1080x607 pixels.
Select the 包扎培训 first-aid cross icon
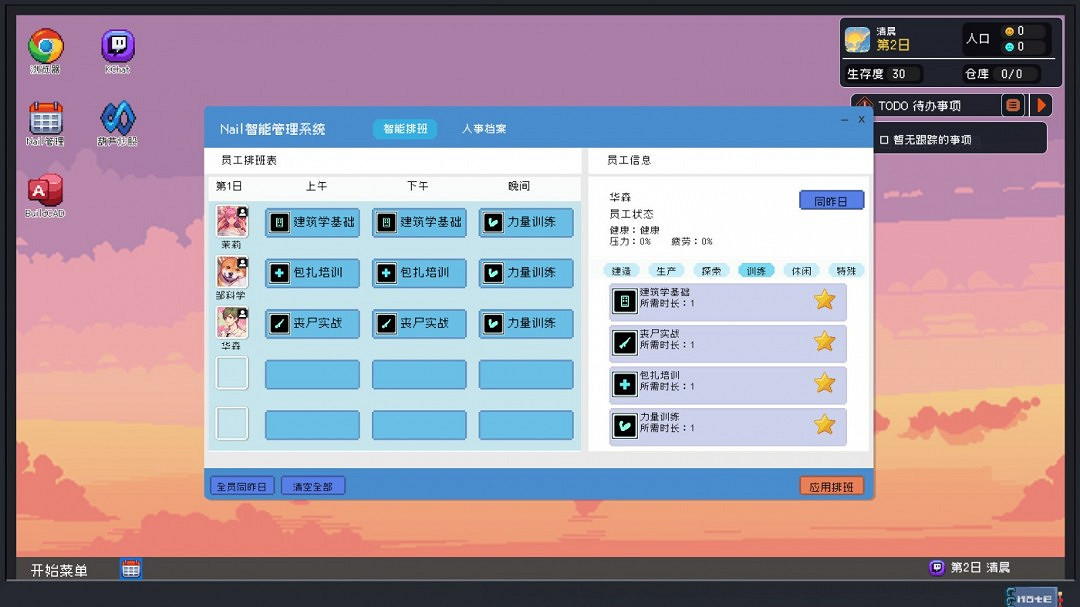(625, 384)
